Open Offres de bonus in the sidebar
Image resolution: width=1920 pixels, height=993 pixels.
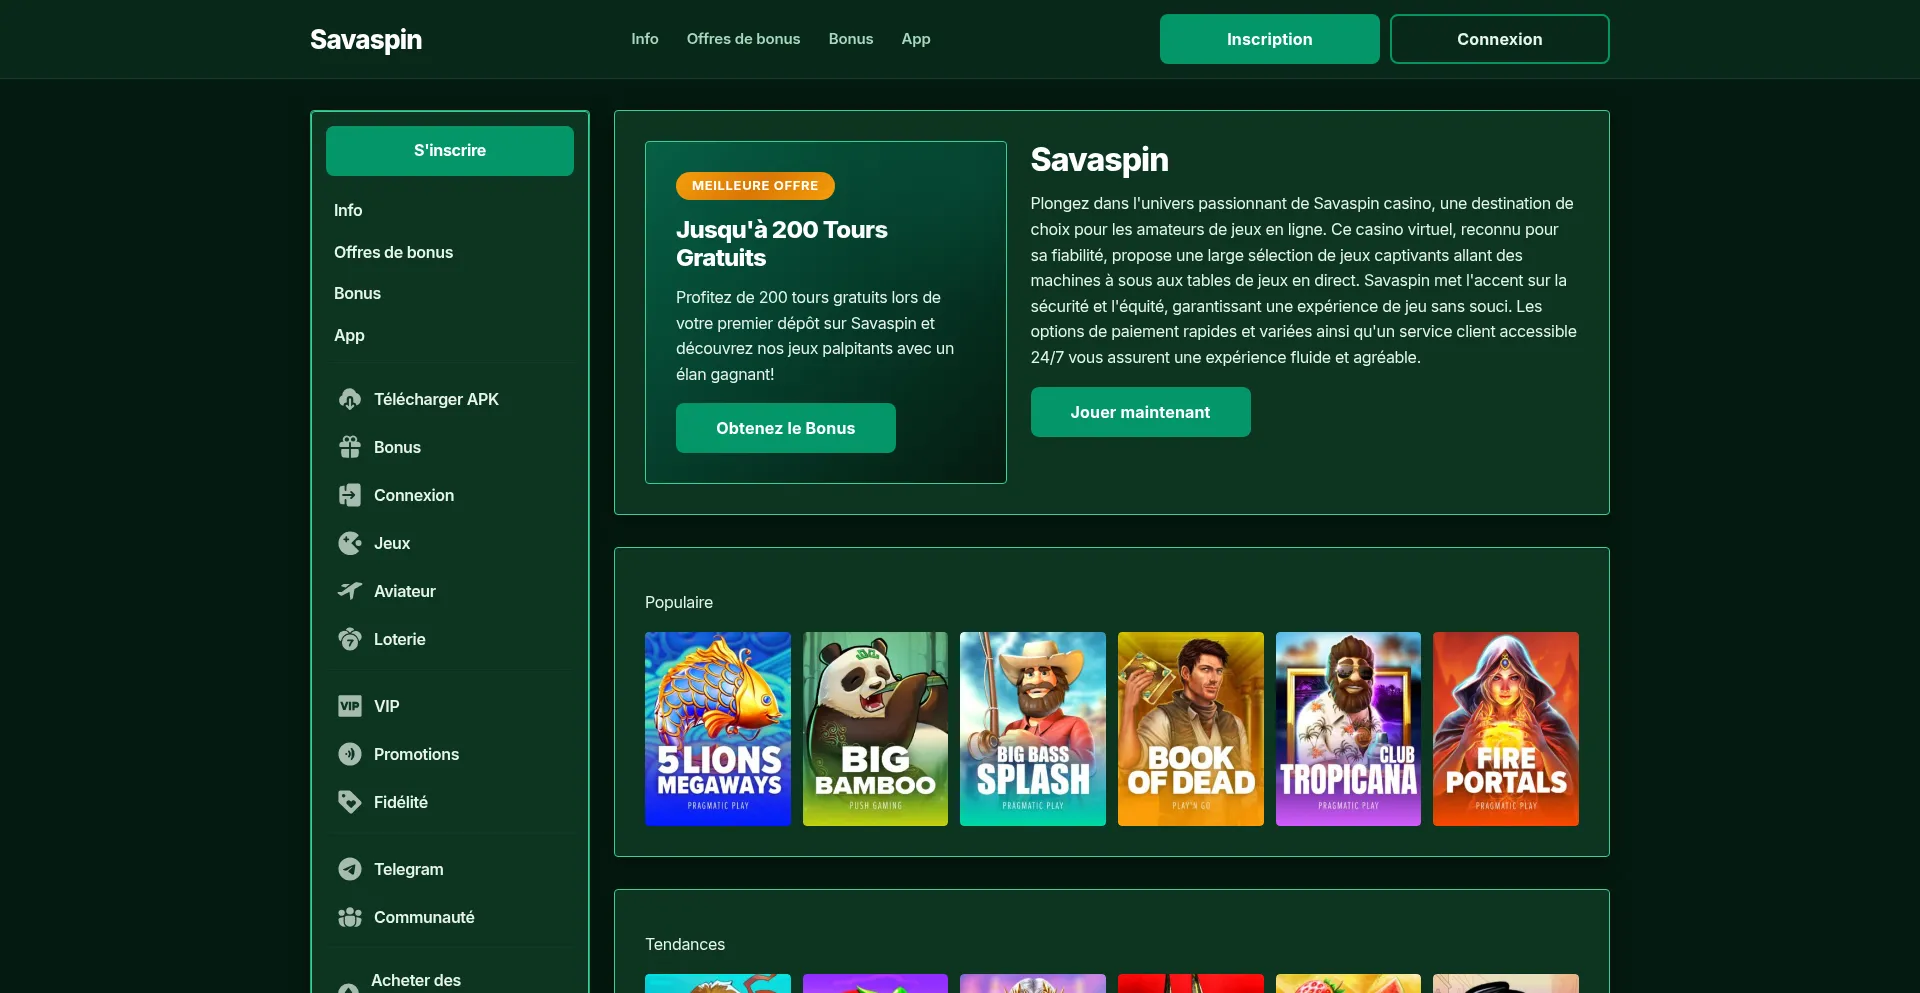point(393,252)
